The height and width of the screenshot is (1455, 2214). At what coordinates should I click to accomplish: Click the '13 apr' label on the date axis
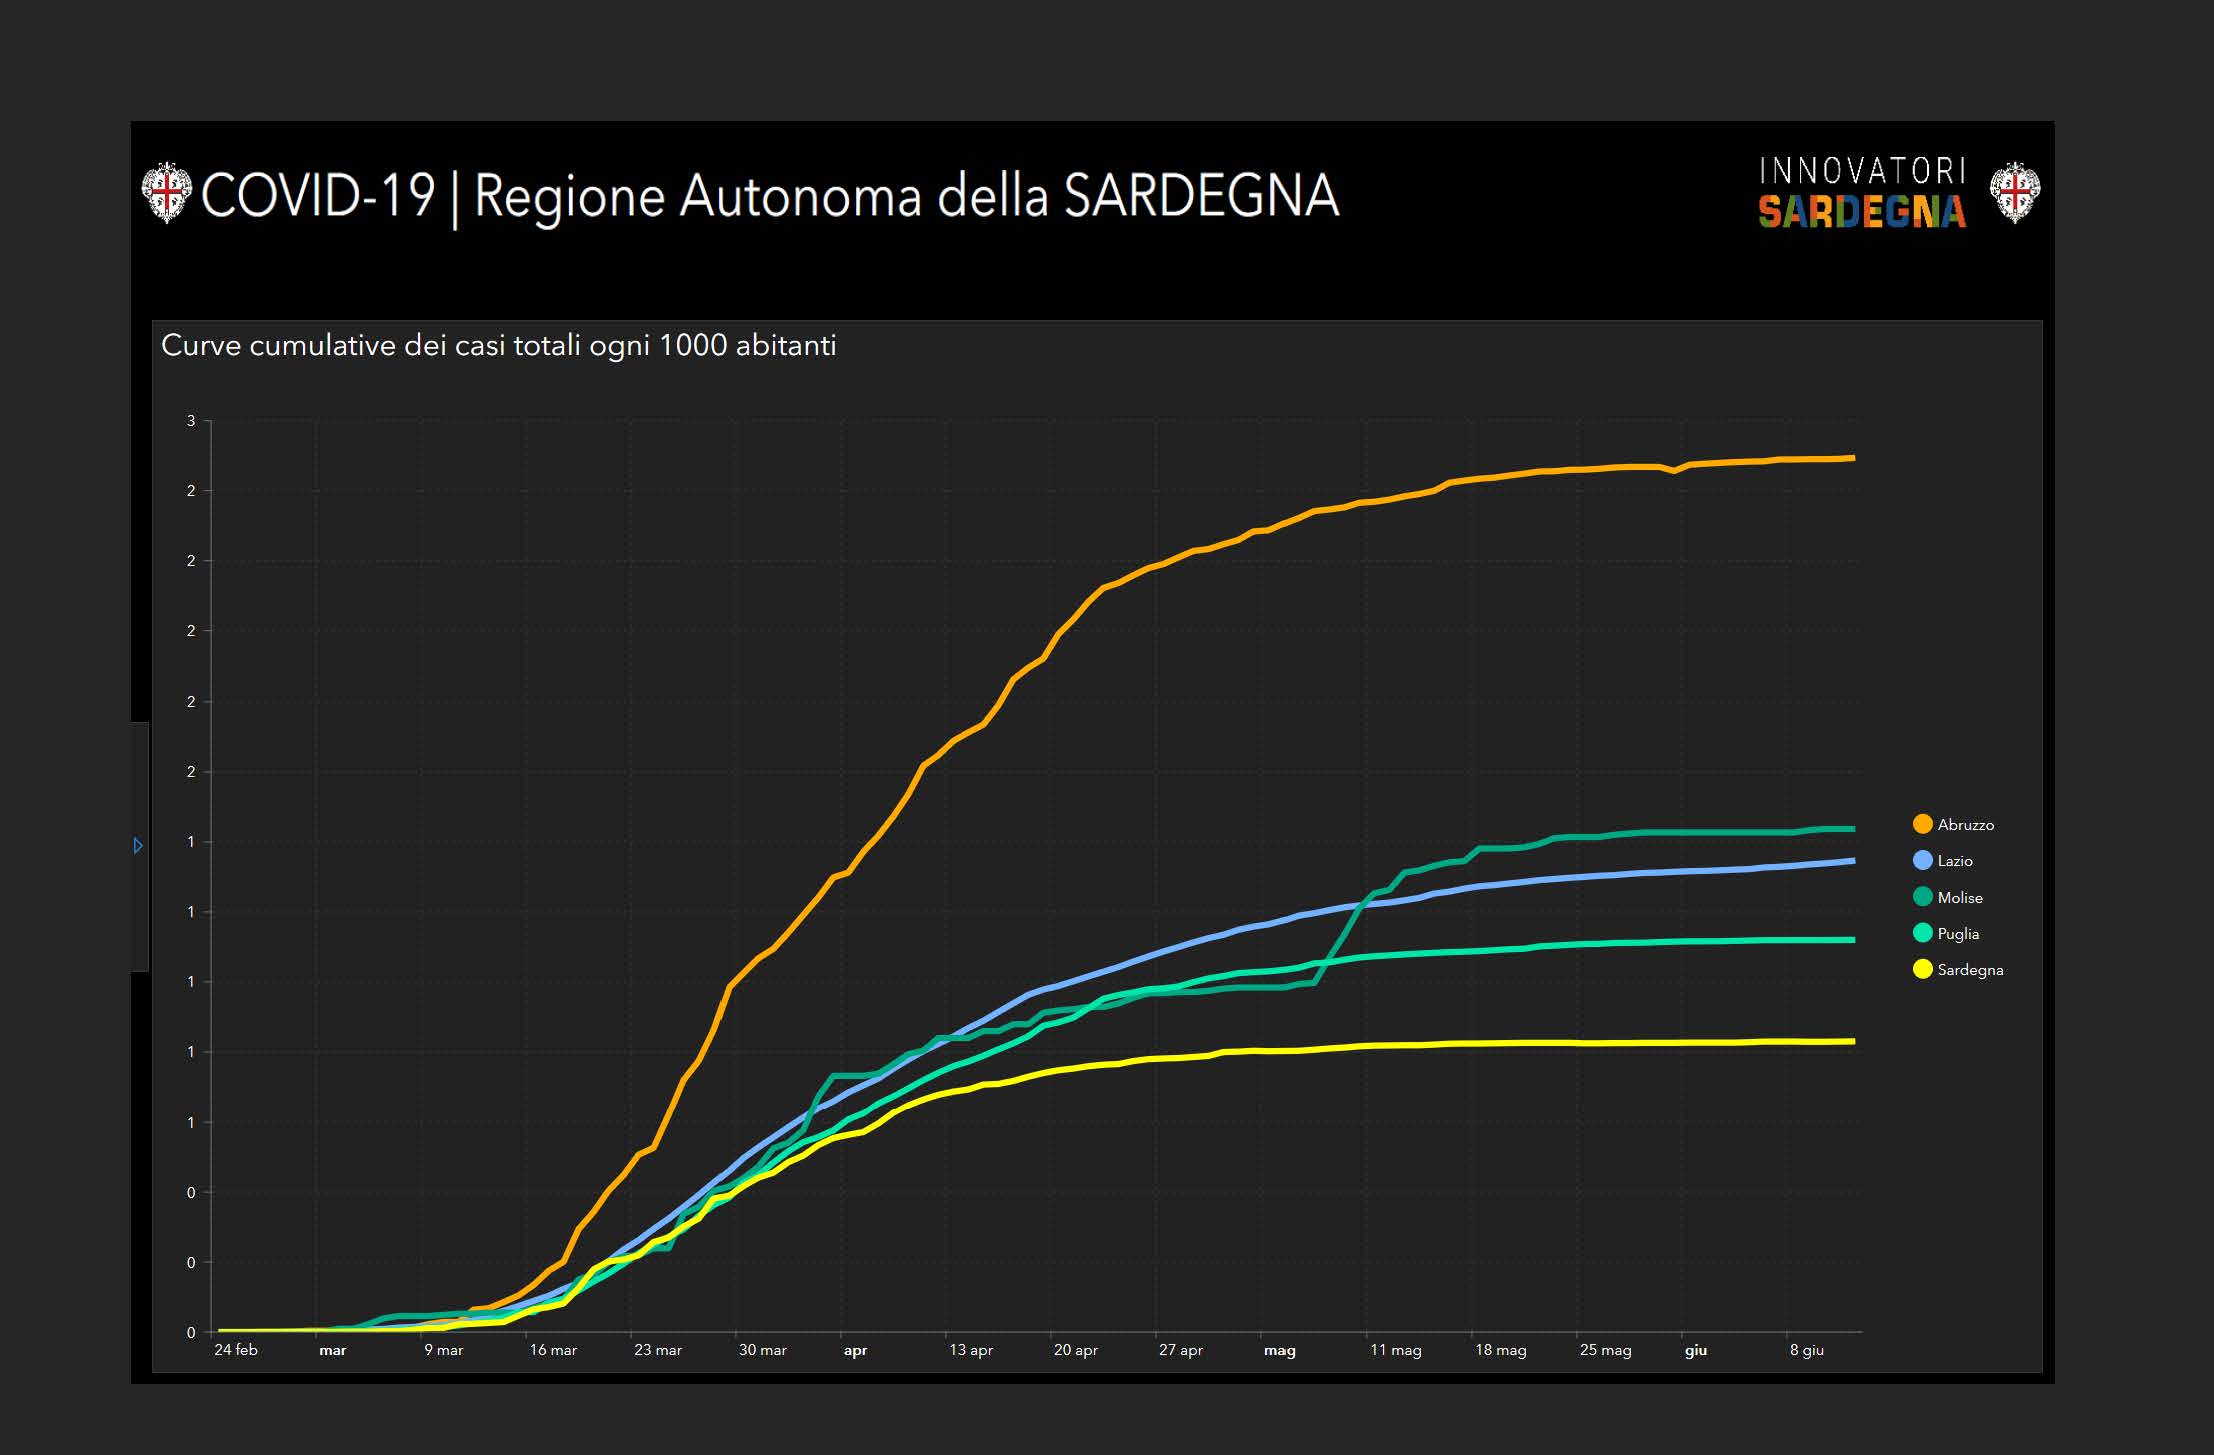[970, 1350]
